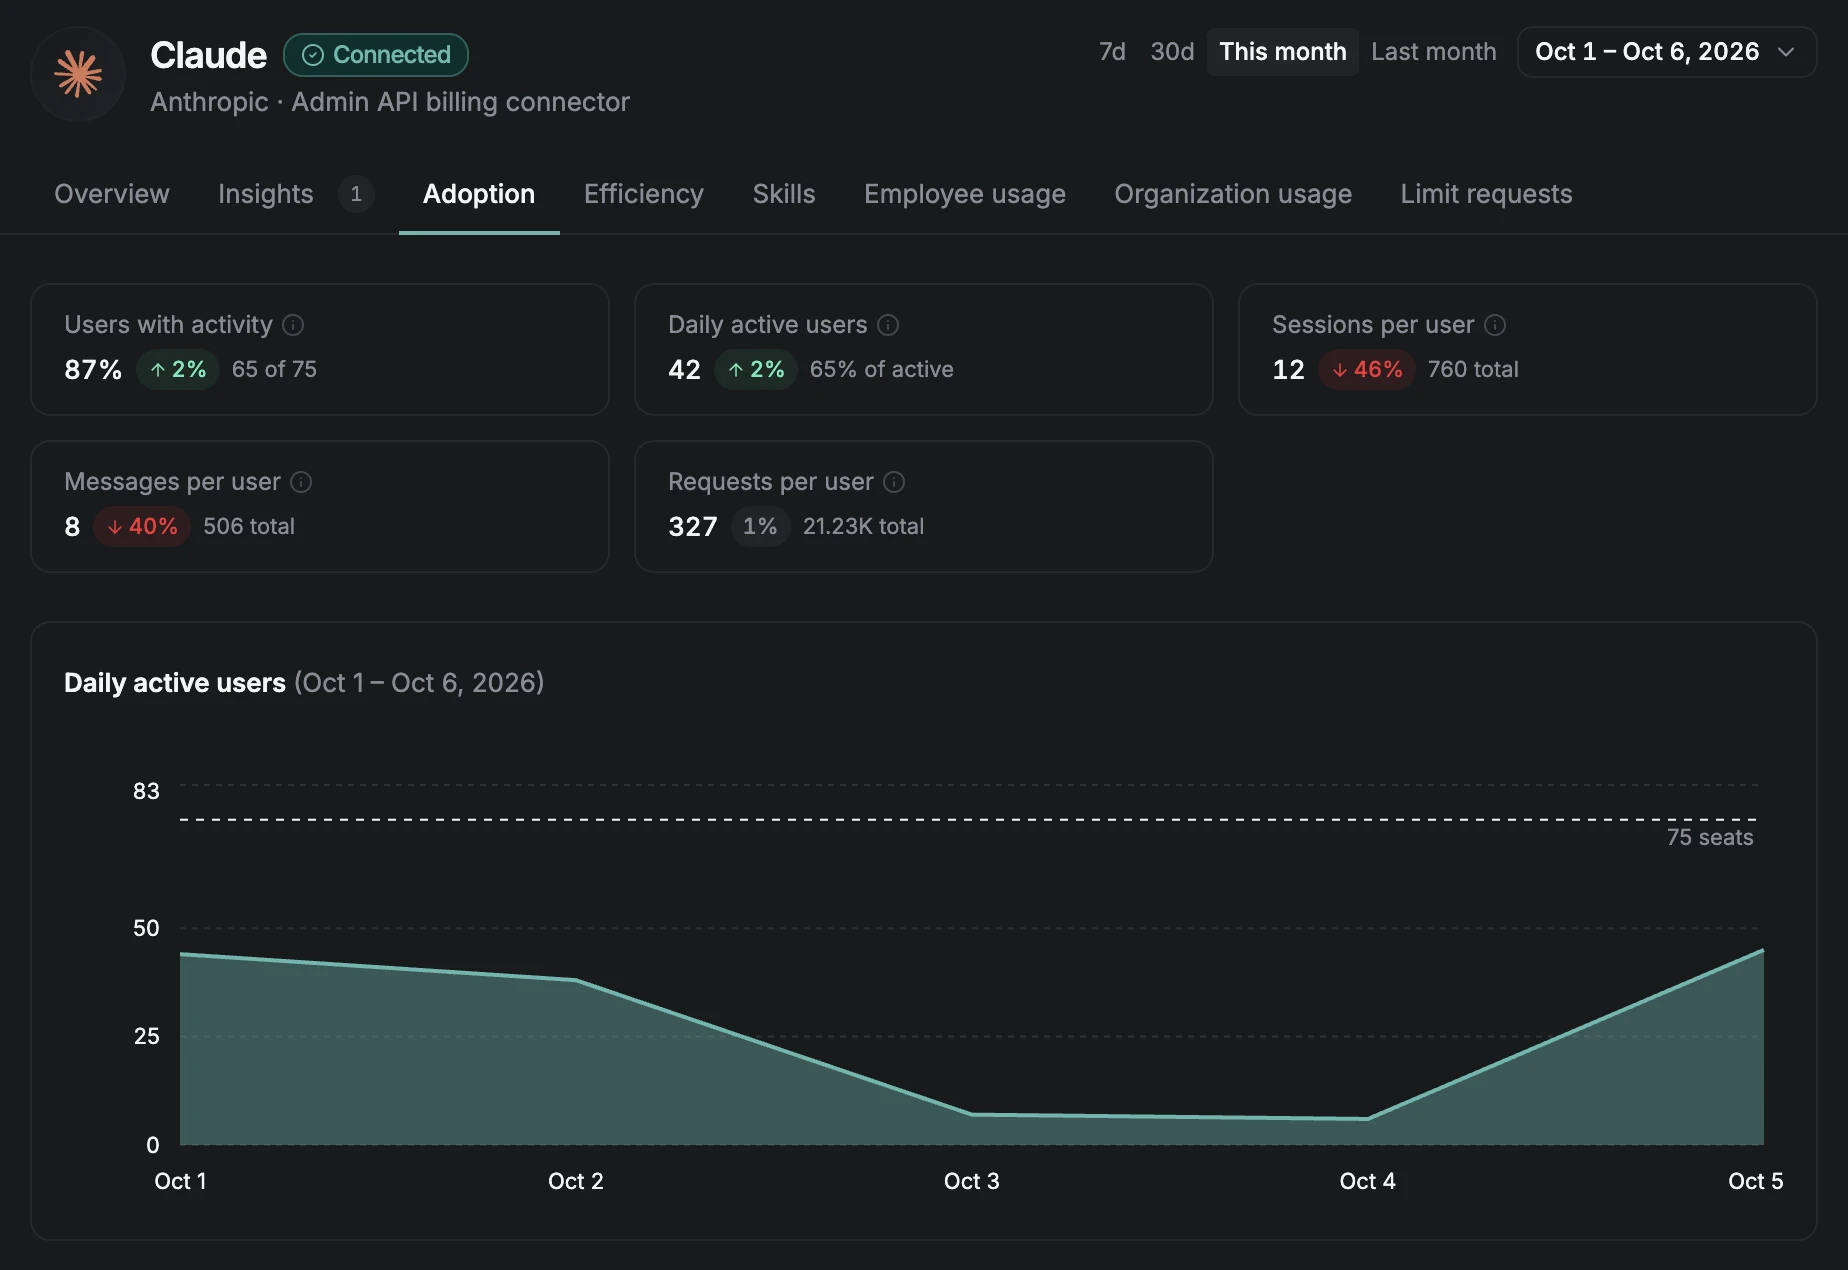Switch to the Overview tab
Viewport: 1848px width, 1270px height.
(x=112, y=194)
